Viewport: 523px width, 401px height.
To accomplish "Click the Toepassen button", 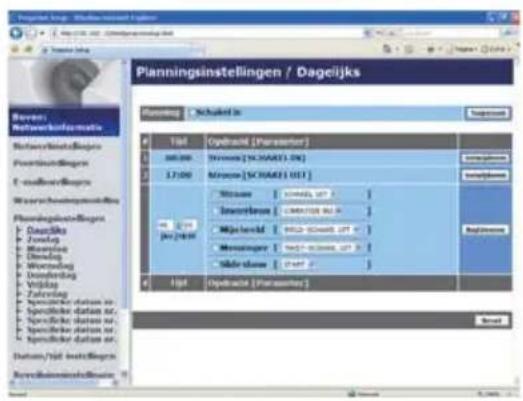I will 488,113.
